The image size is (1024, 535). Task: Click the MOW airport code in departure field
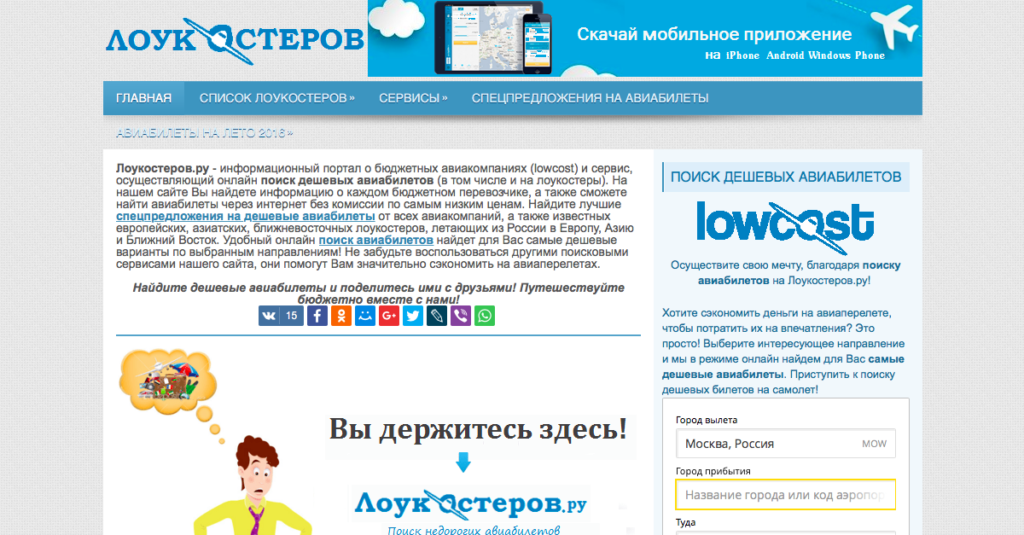pyautogui.click(x=874, y=444)
